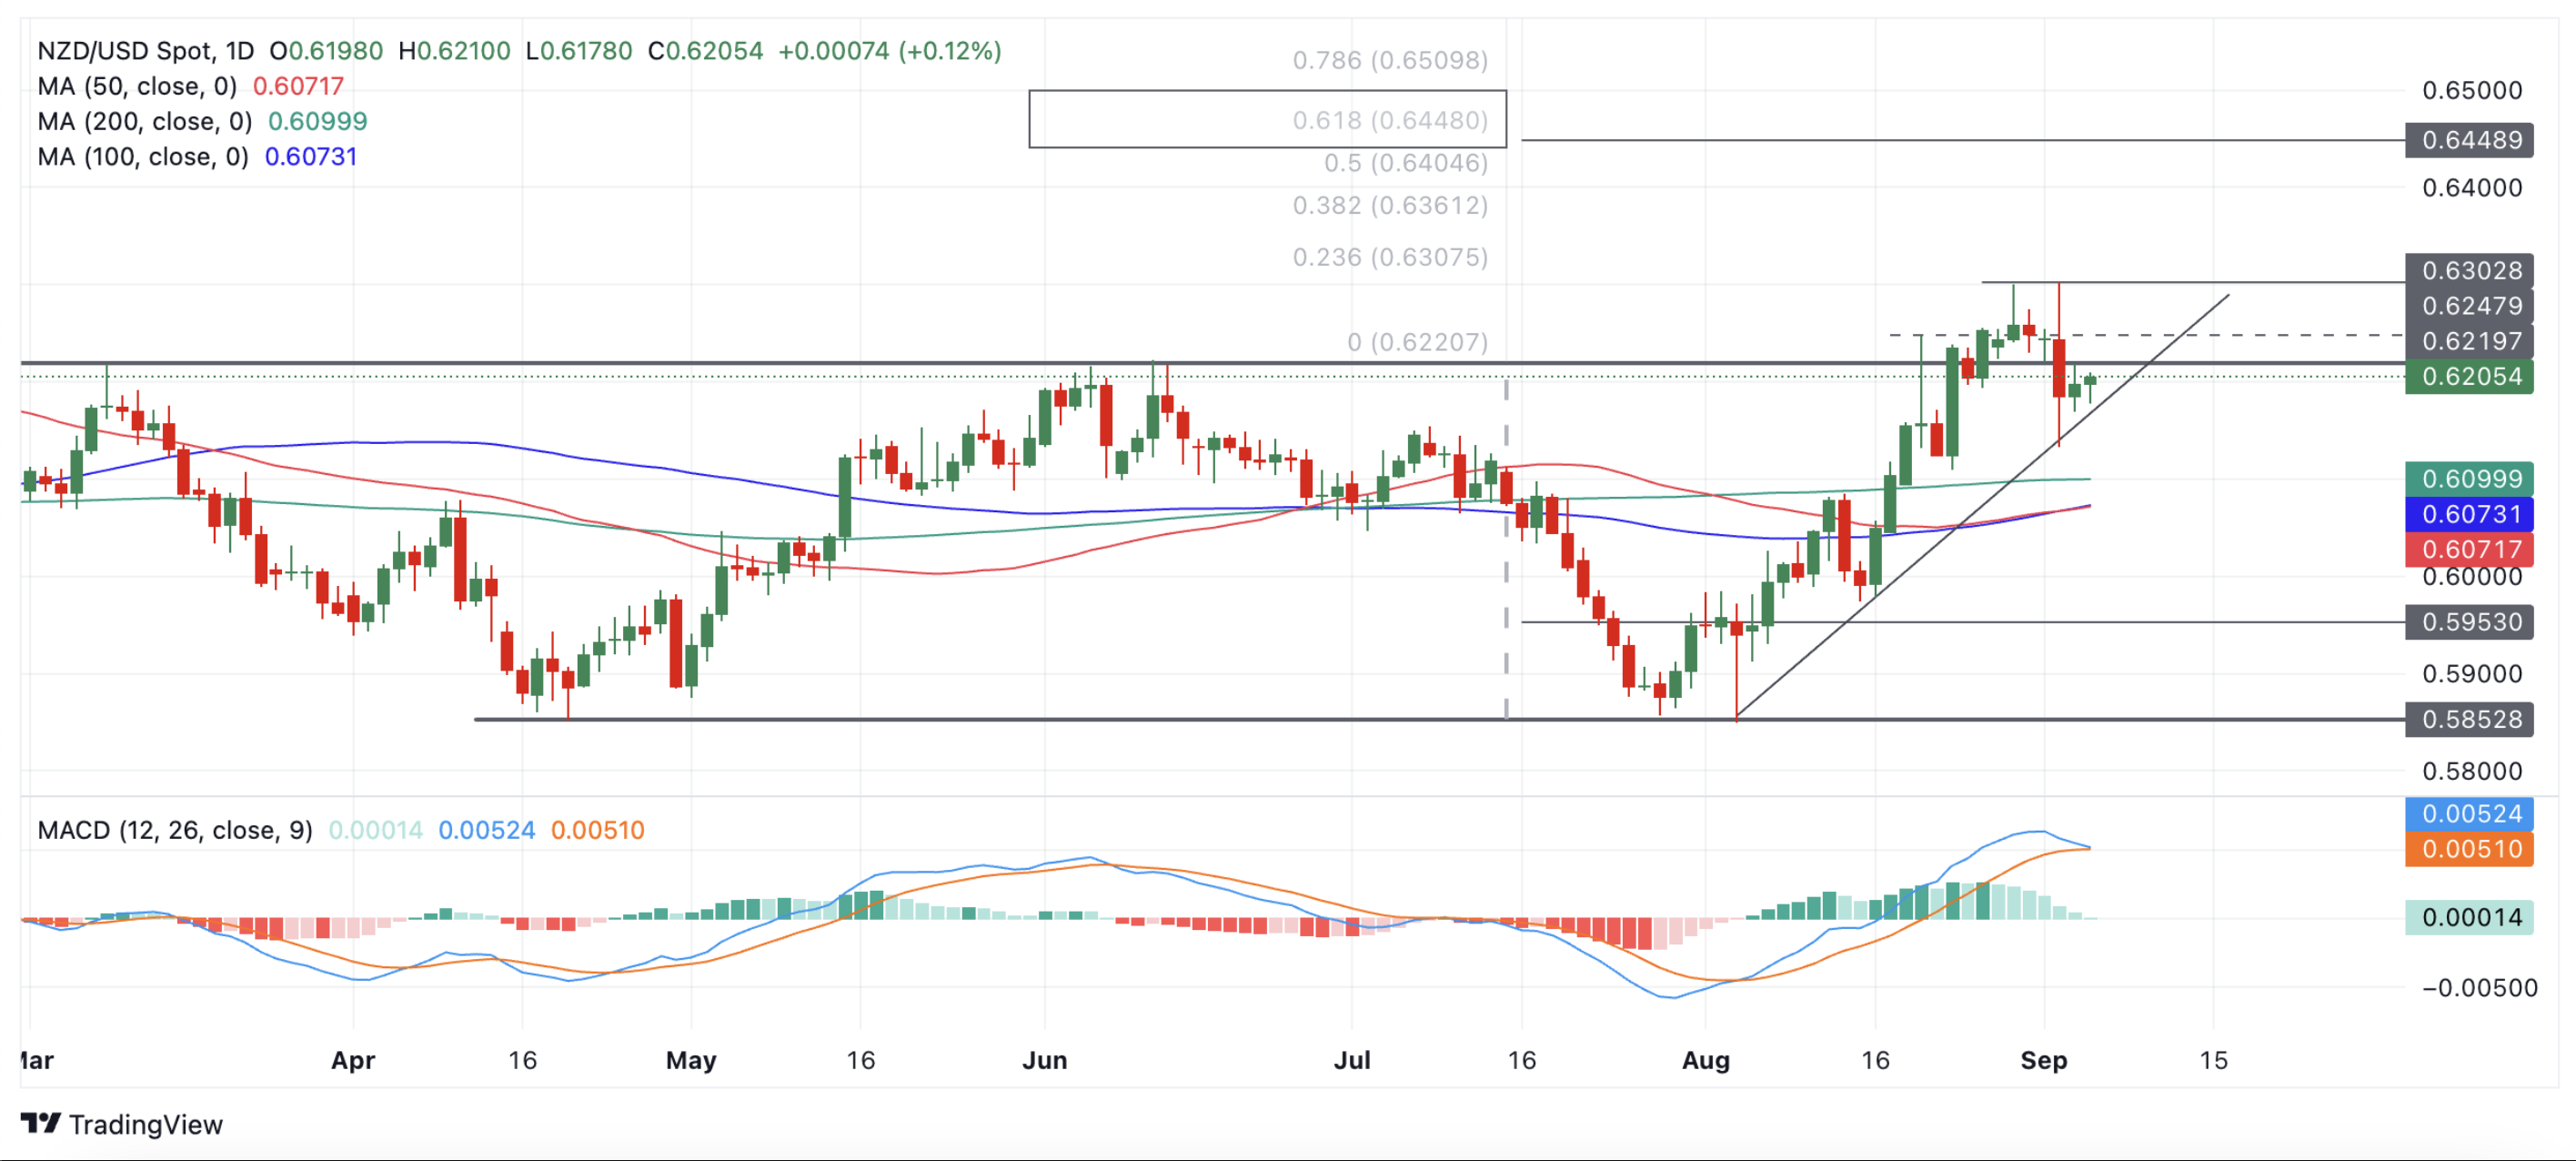Click the Sep marker on time axis
The image size is (2576, 1161).
pos(2043,1059)
